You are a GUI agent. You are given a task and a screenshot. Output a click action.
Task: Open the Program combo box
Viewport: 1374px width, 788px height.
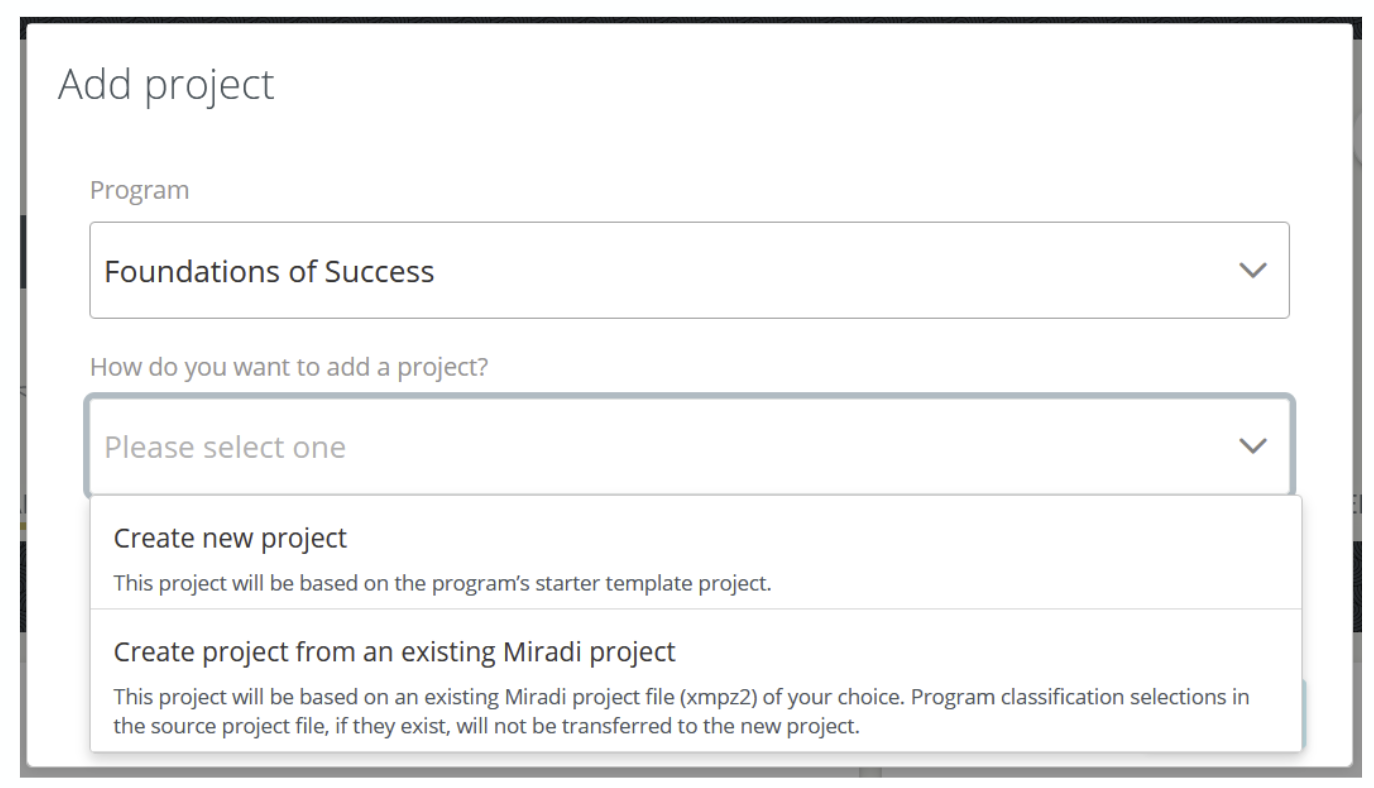point(688,271)
